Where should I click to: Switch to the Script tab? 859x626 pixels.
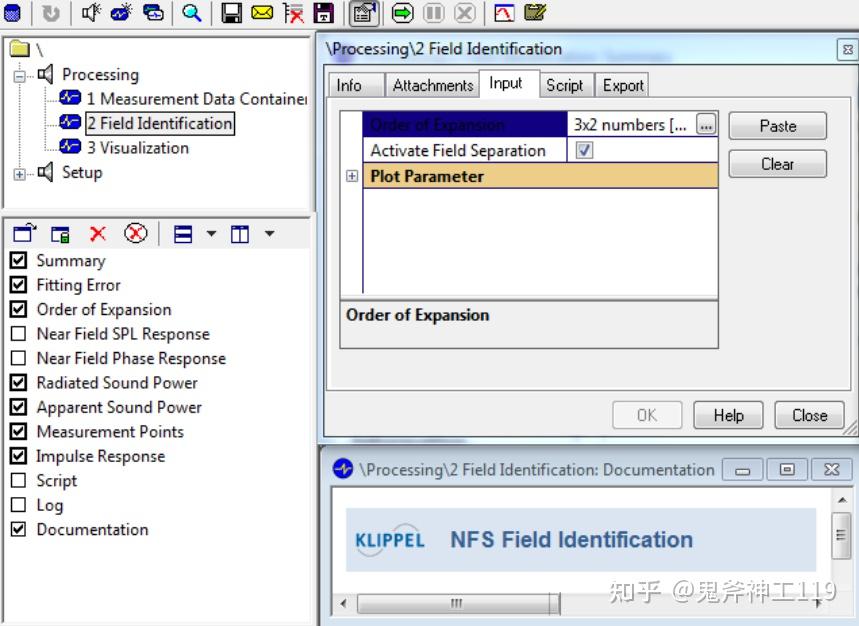click(564, 85)
